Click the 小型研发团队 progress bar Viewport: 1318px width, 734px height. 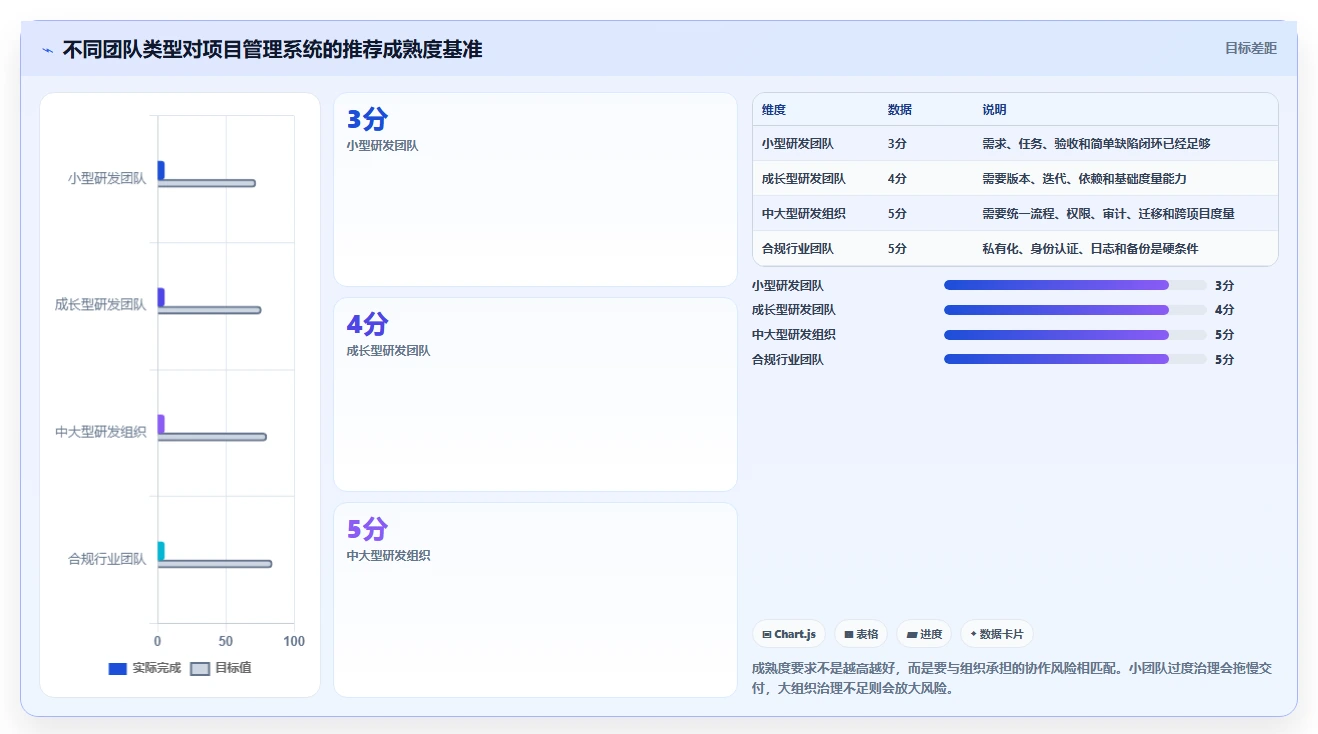click(1075, 285)
